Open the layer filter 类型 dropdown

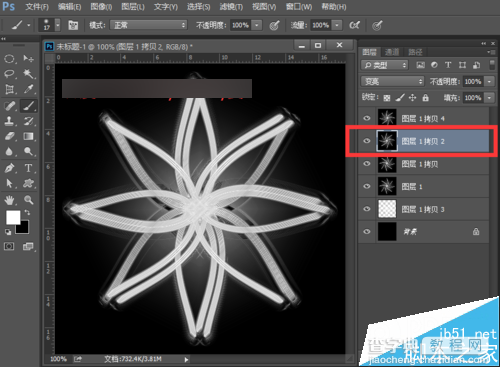385,65
